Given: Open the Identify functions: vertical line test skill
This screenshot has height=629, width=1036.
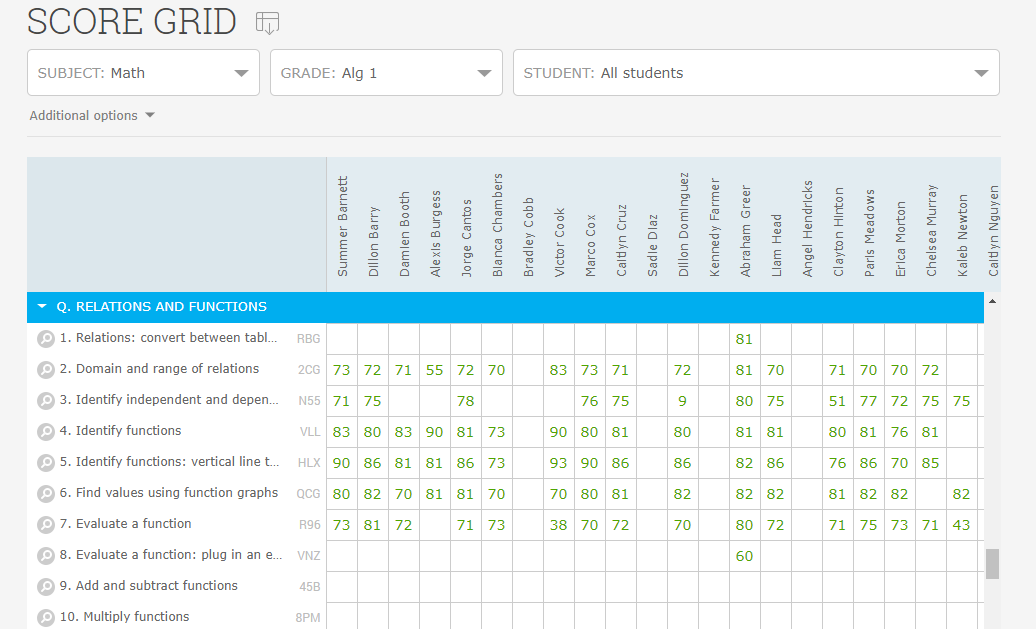Looking at the screenshot, I should (x=169, y=462).
